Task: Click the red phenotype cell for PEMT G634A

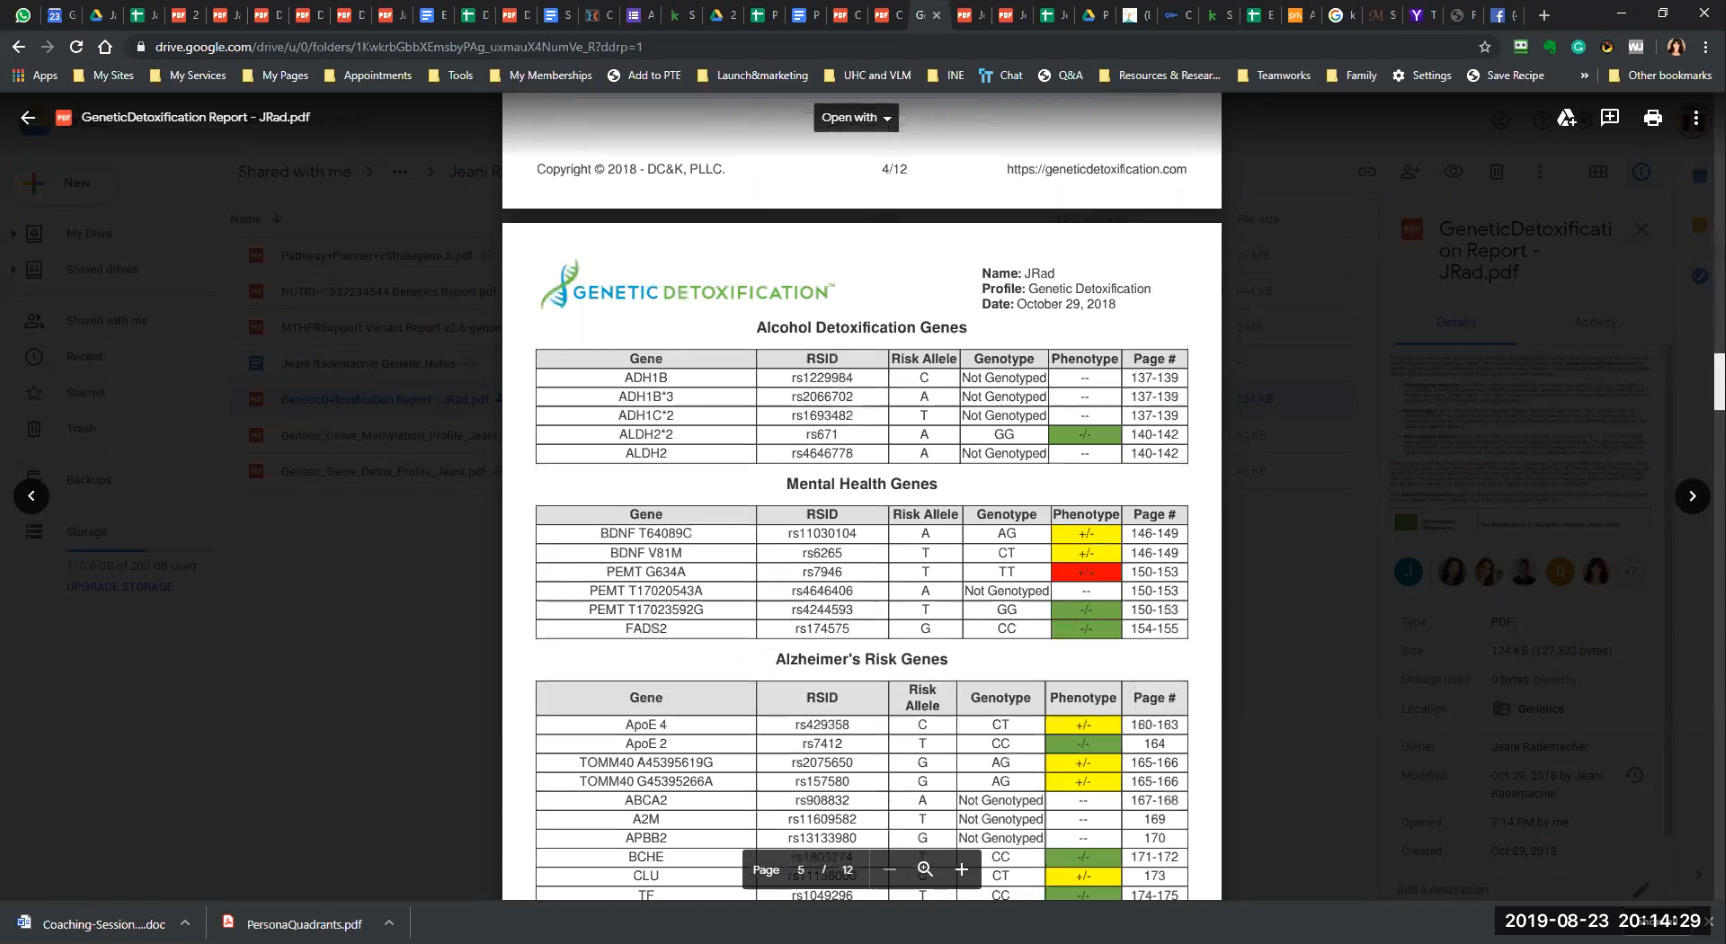Action: click(1086, 572)
